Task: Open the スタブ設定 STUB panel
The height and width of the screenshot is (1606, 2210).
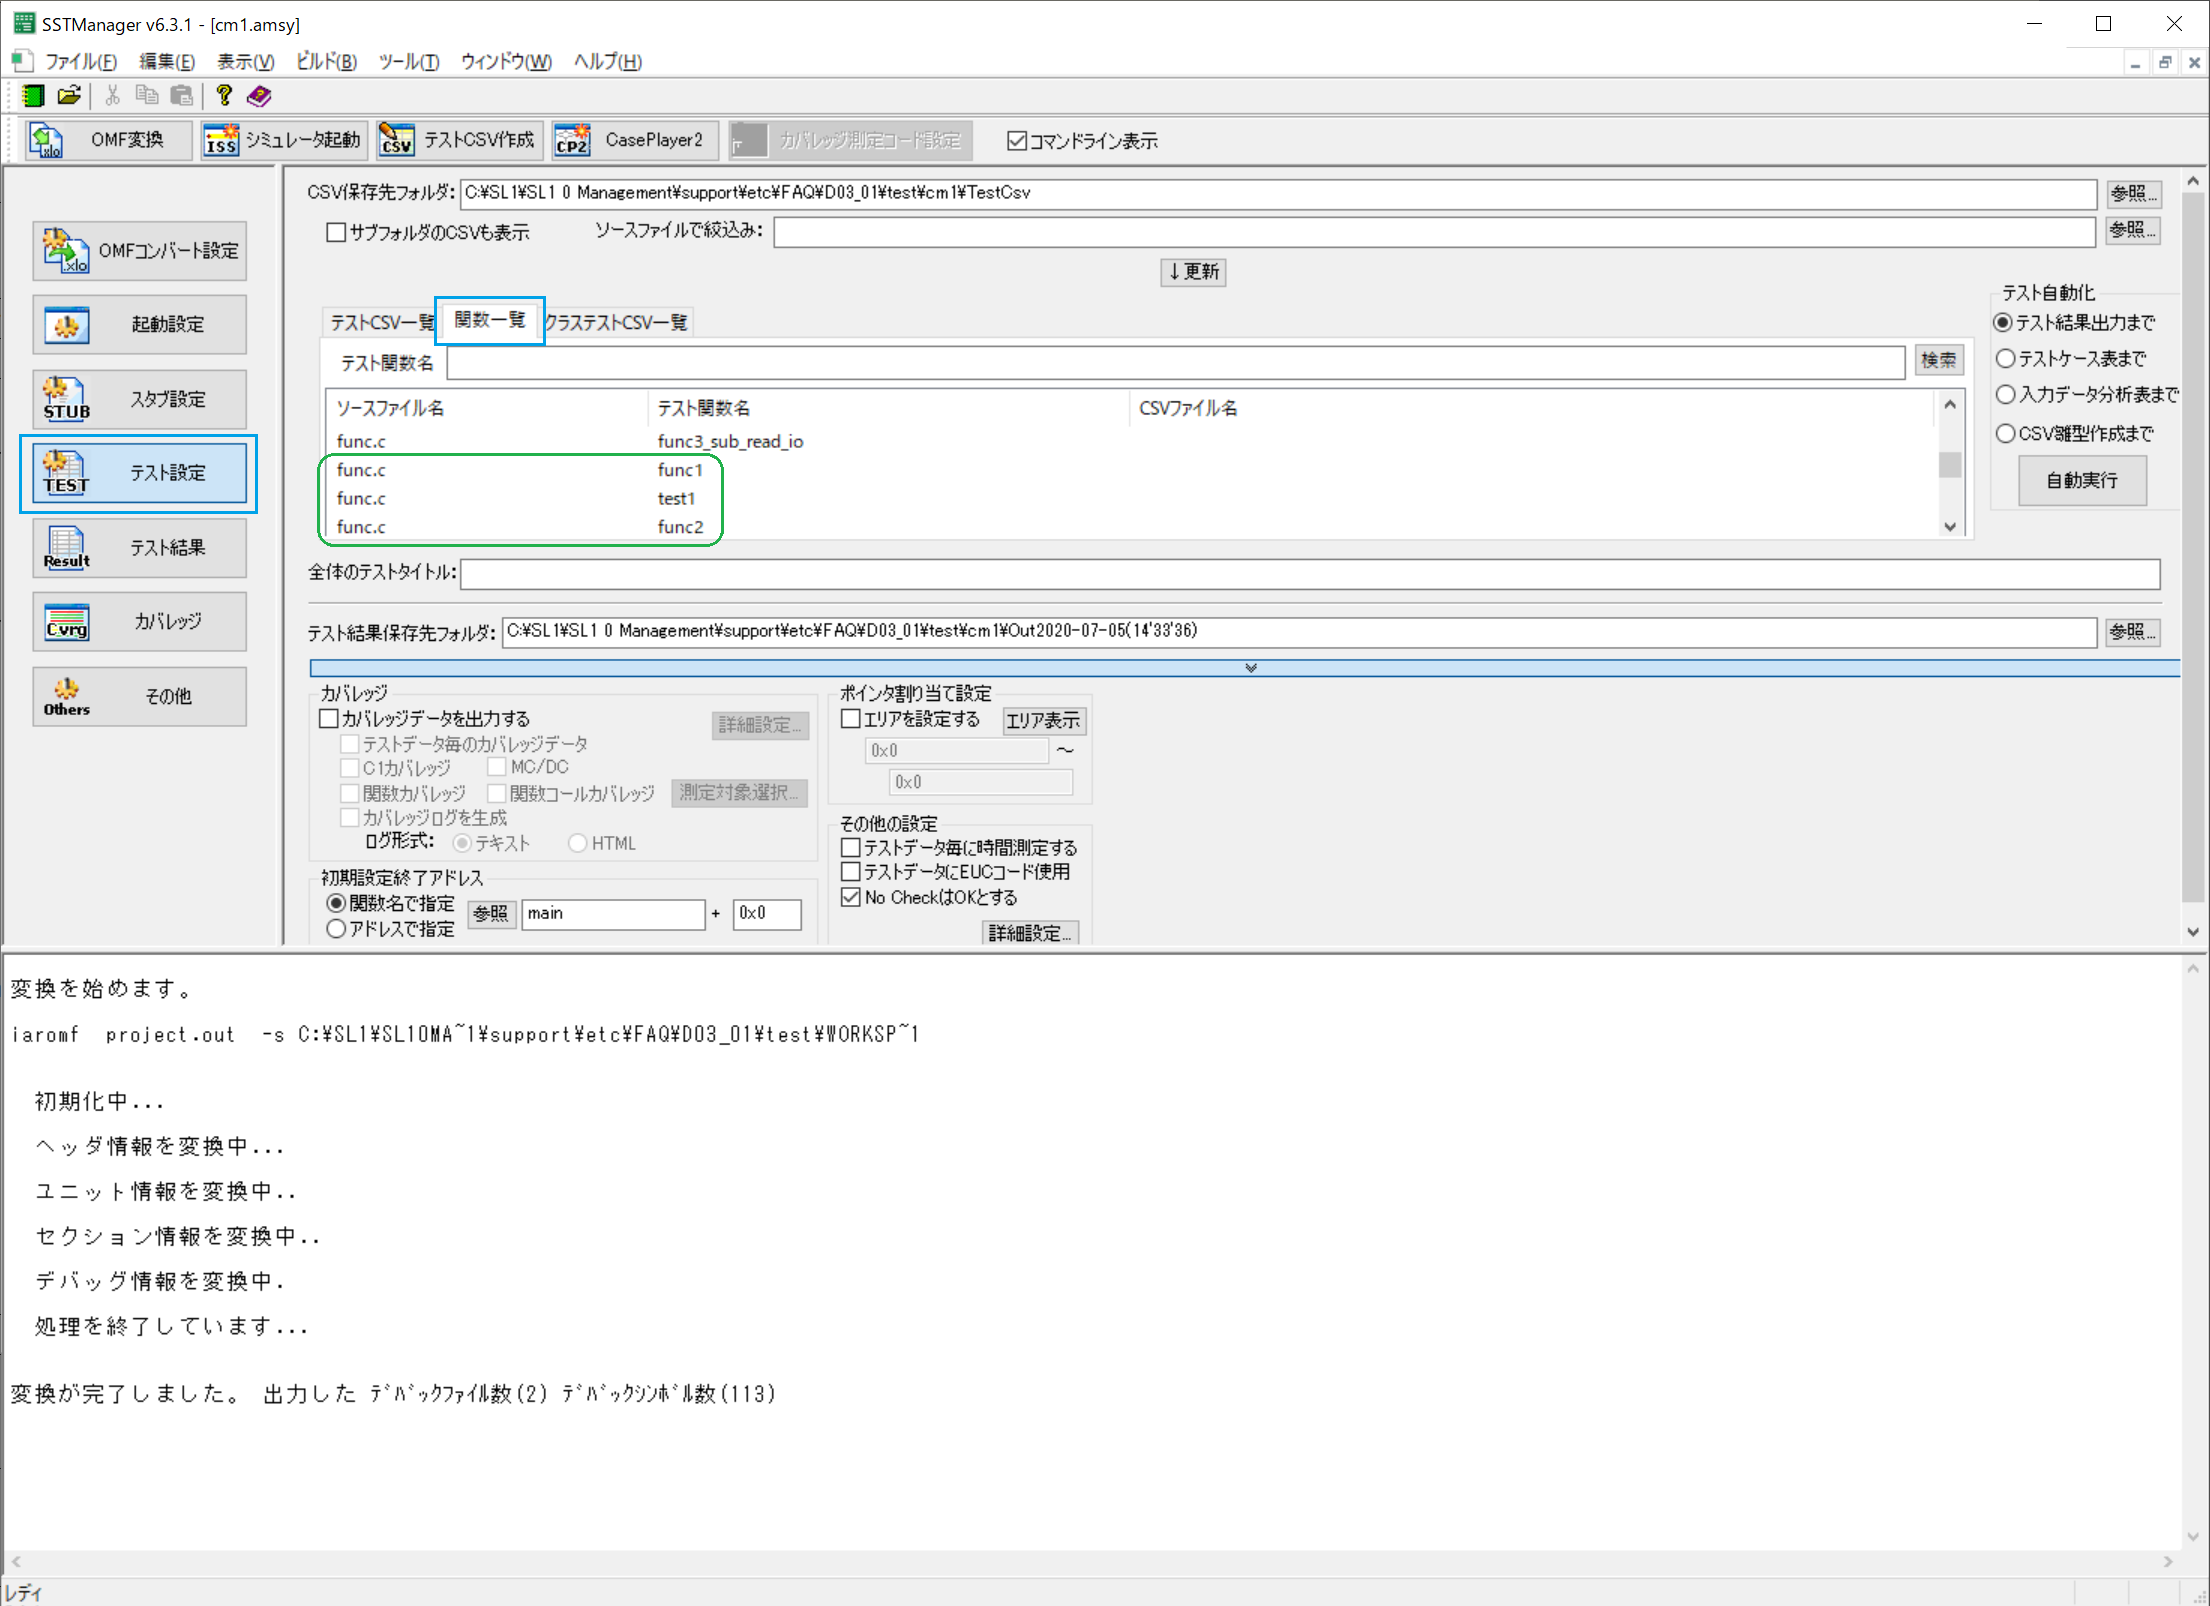Action: point(139,399)
